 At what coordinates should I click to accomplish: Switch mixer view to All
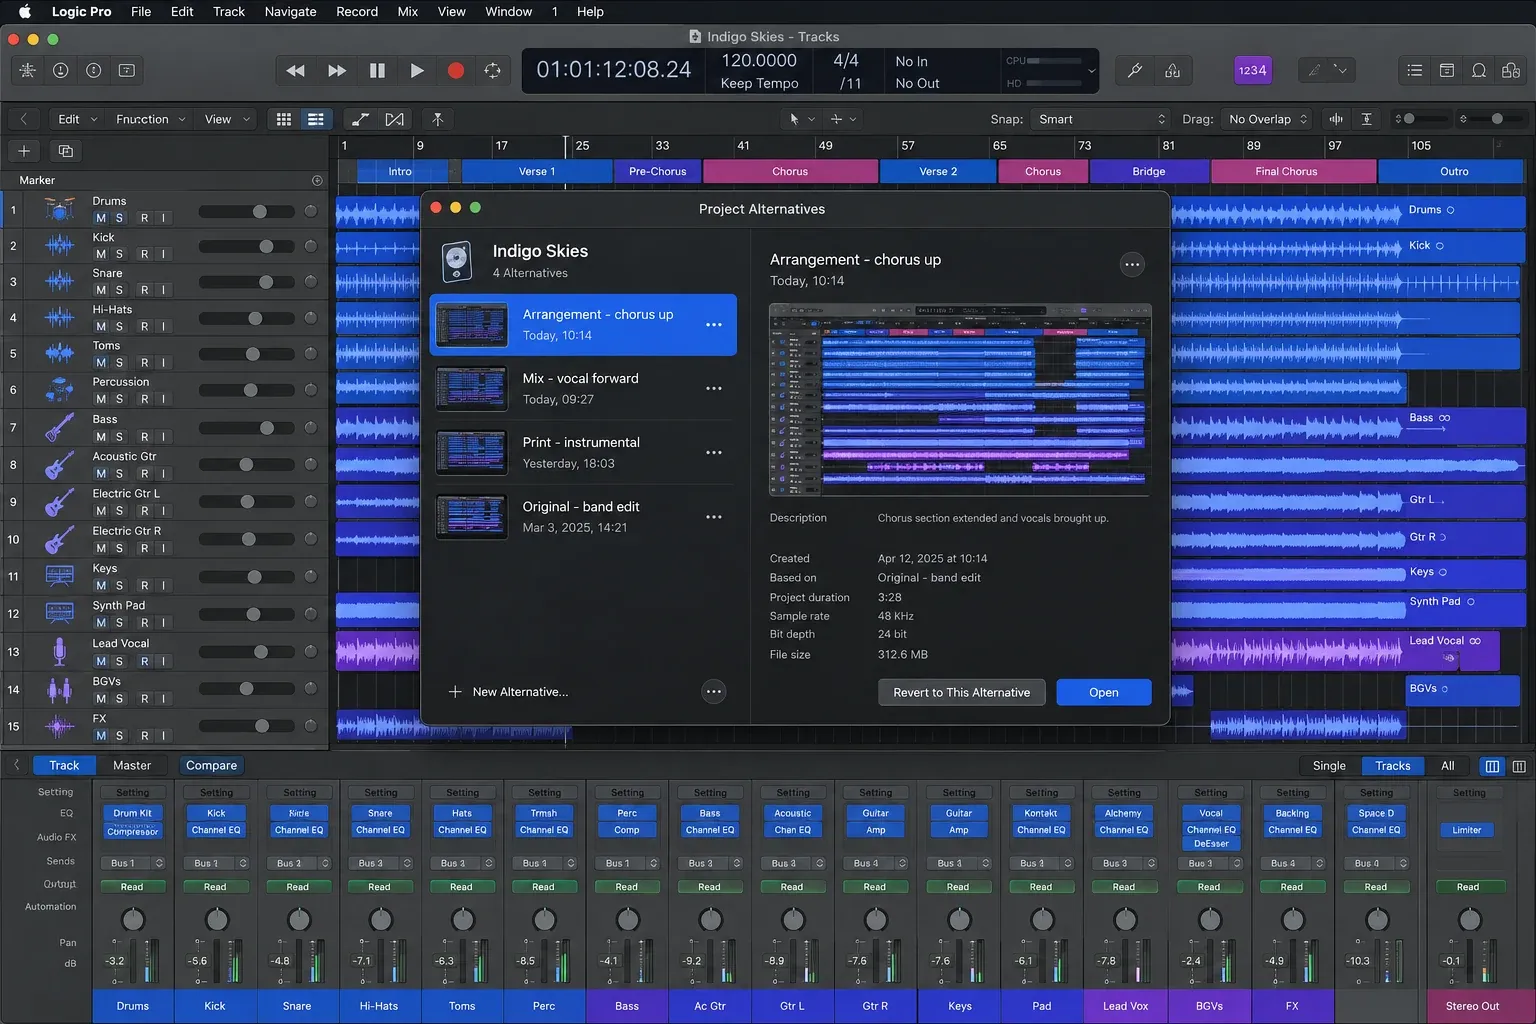pyautogui.click(x=1447, y=765)
